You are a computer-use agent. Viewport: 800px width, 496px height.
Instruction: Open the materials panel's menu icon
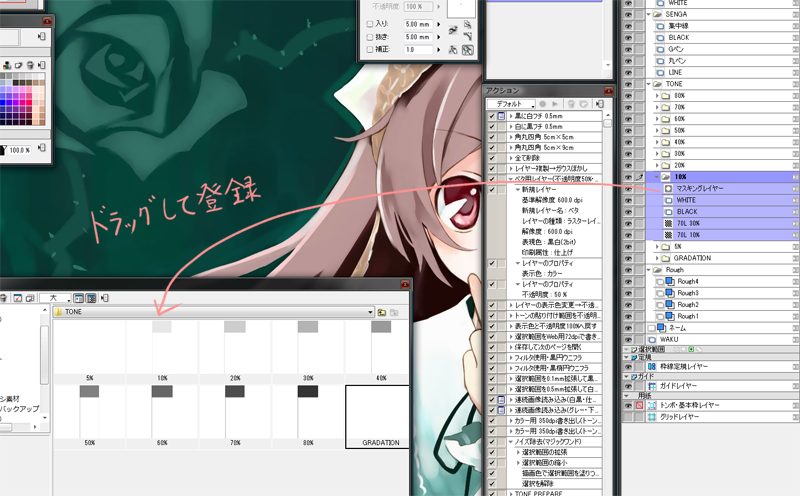(105, 298)
